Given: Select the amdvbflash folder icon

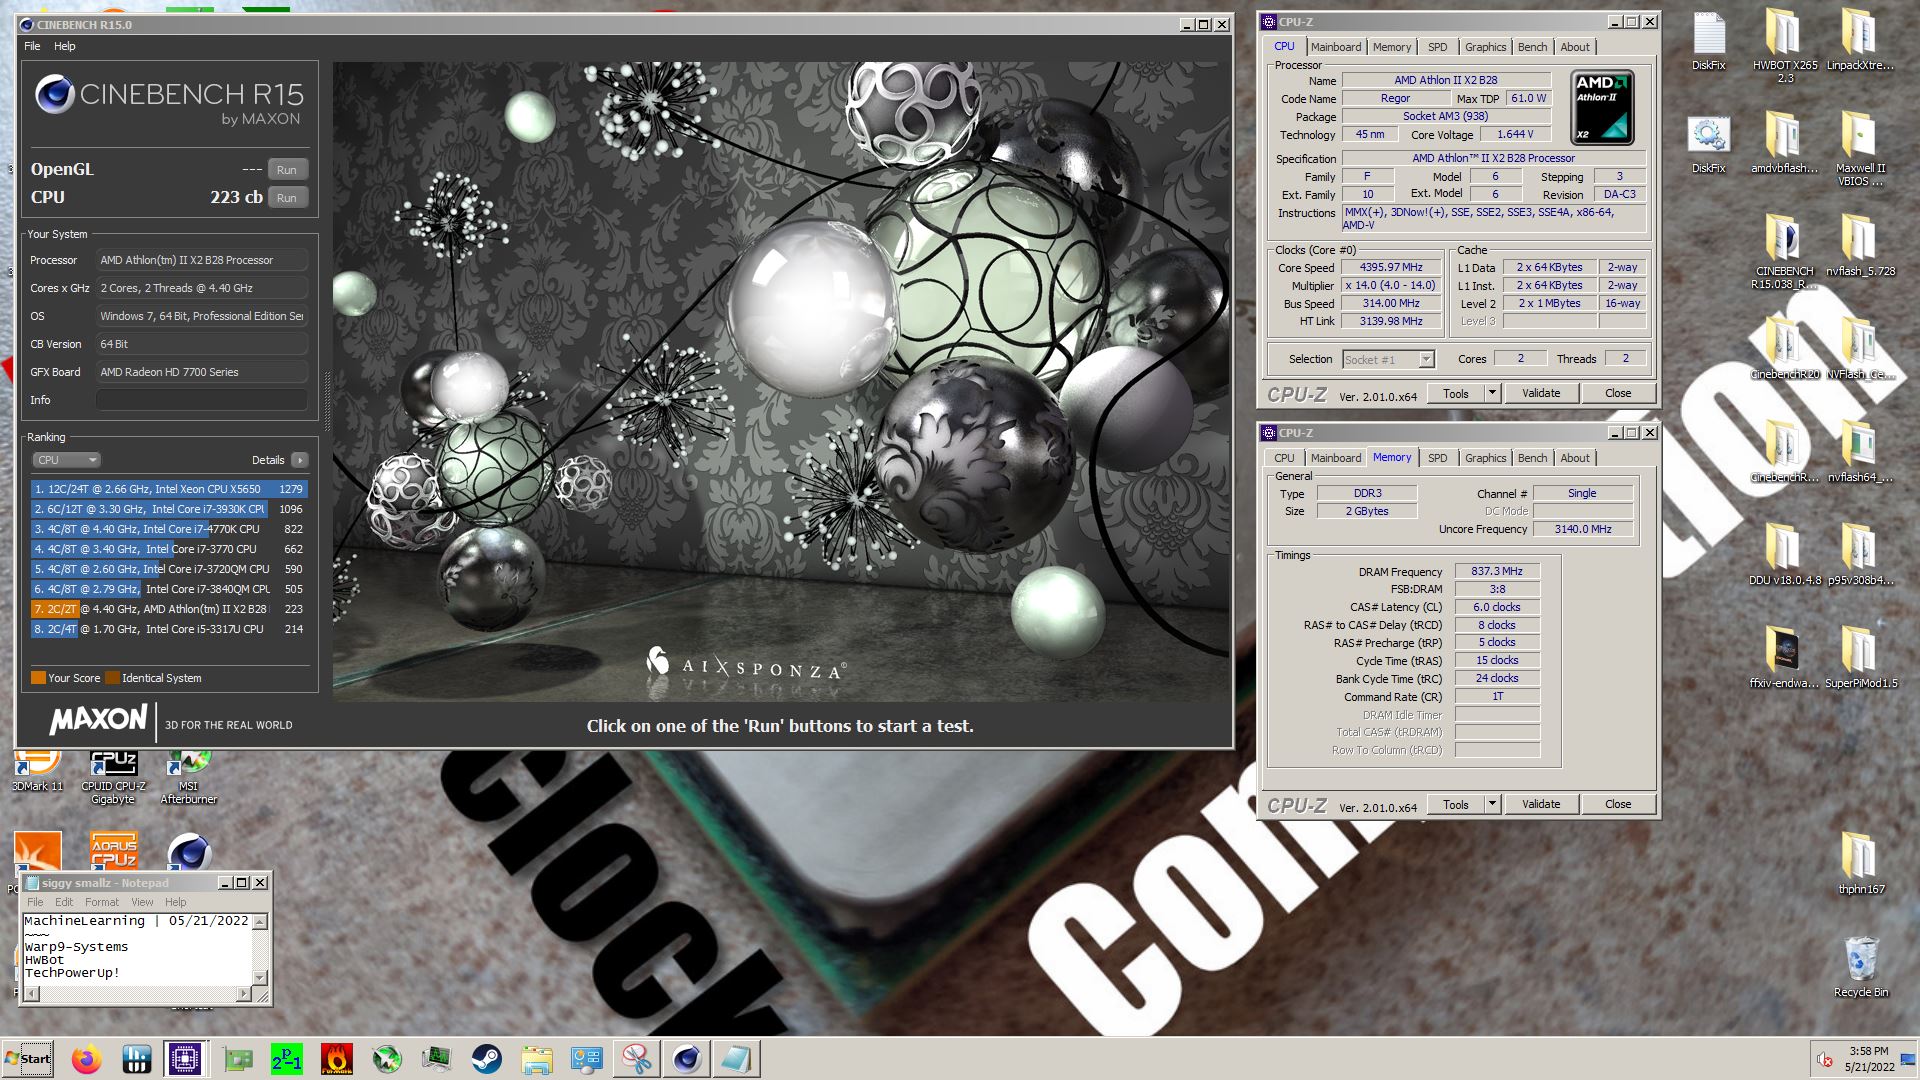Looking at the screenshot, I should pyautogui.click(x=1784, y=142).
